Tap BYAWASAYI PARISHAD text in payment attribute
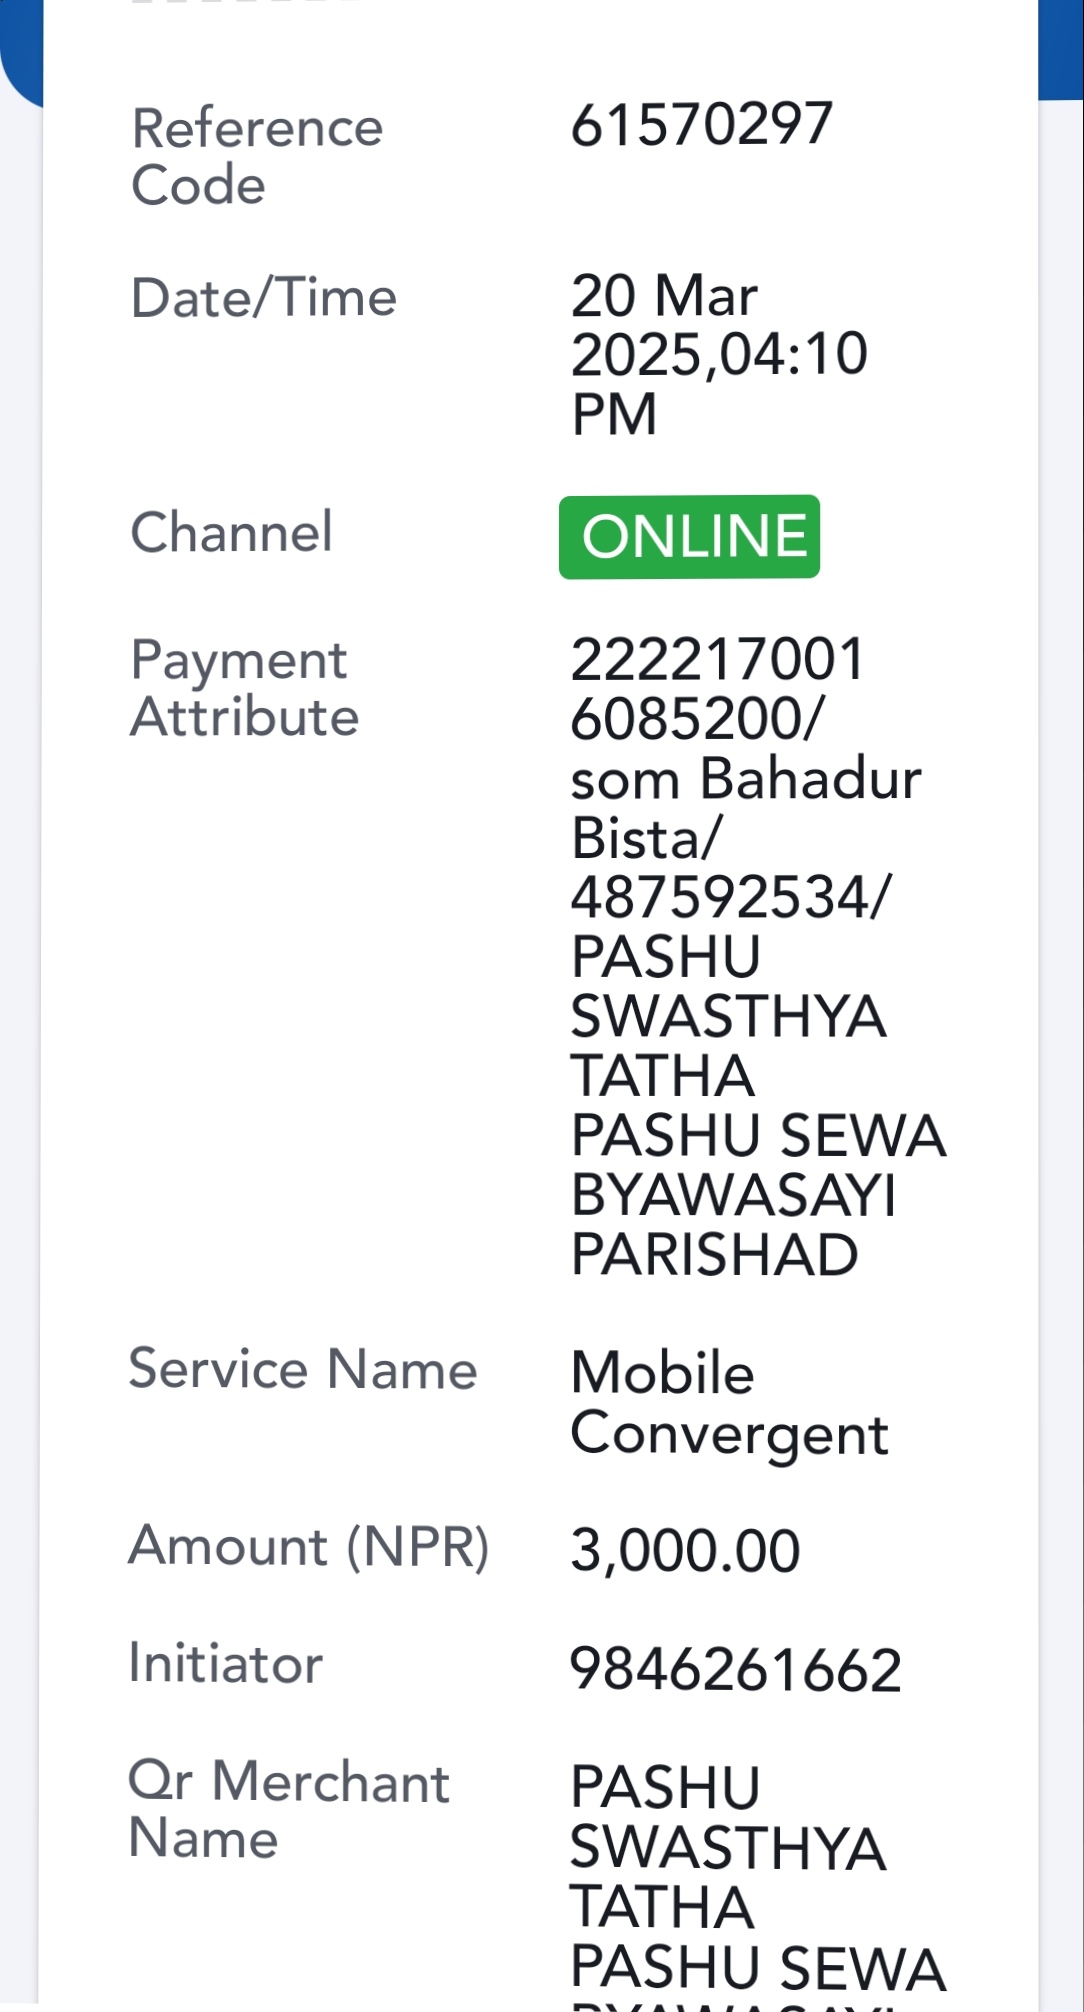Viewport: 1084px width, 2012px height. (733, 1225)
